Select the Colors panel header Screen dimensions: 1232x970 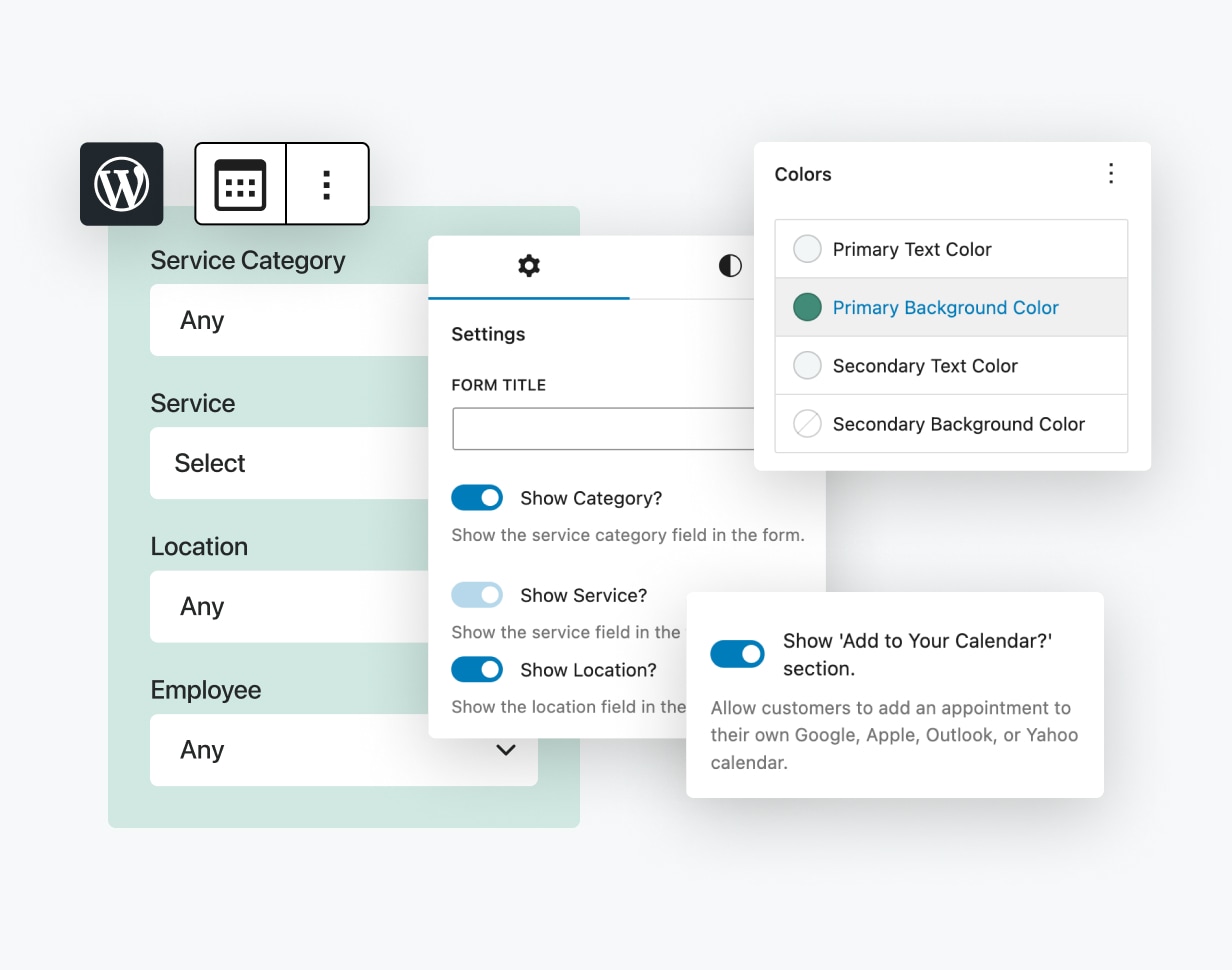[x=803, y=173]
